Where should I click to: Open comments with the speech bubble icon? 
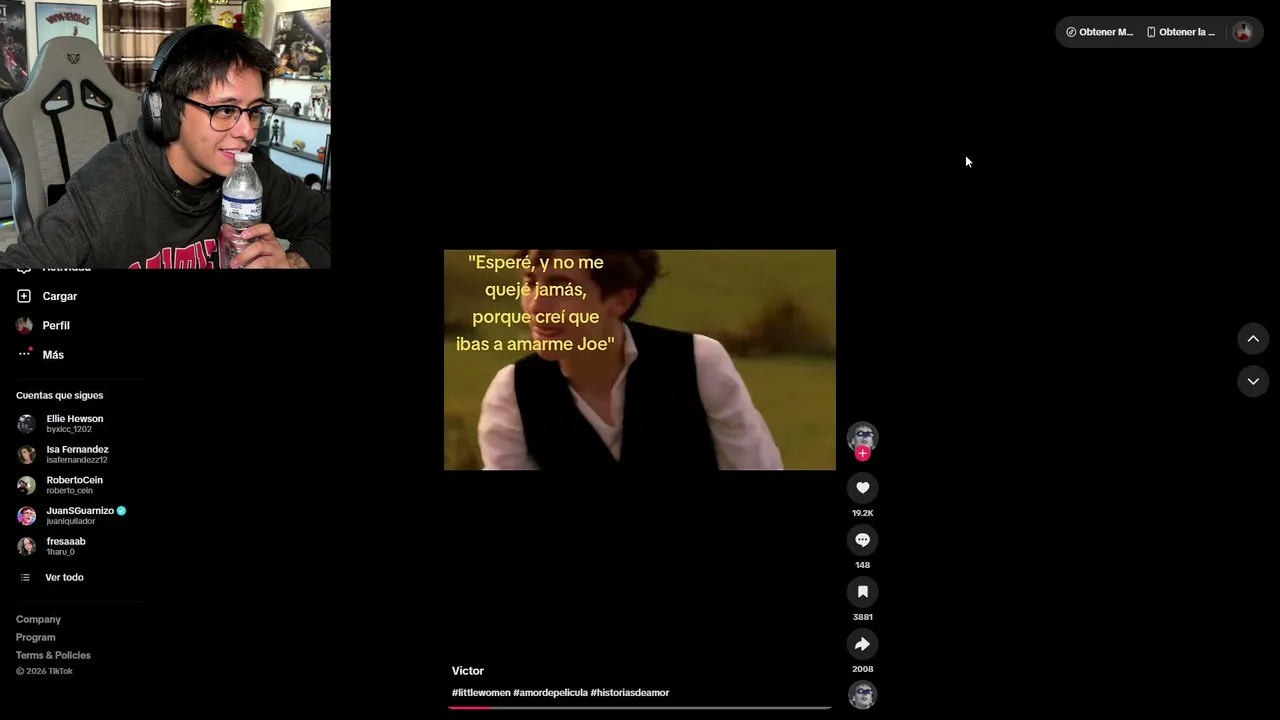(862, 540)
